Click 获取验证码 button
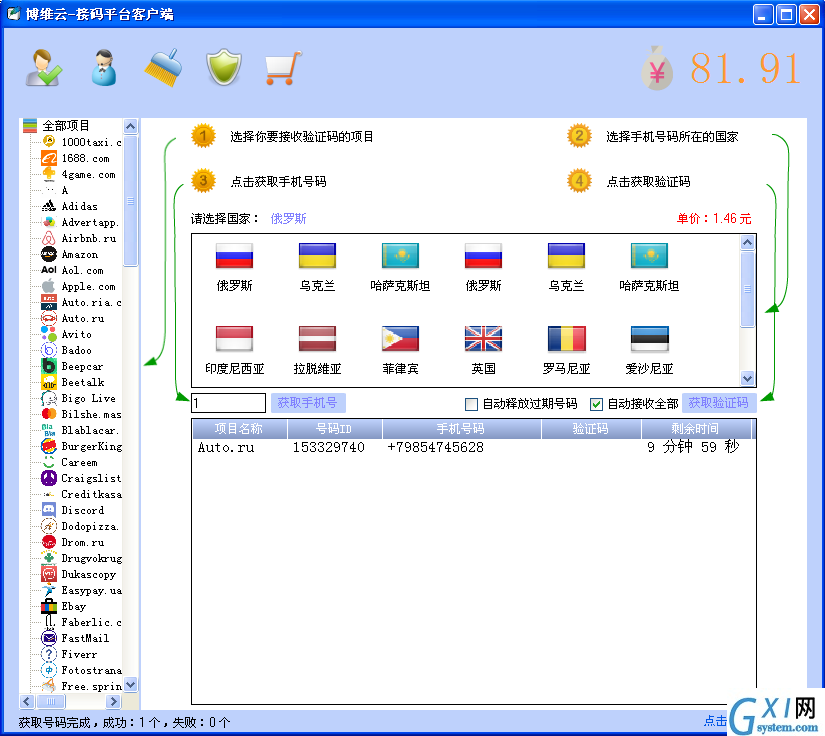The image size is (825, 736). (x=719, y=403)
